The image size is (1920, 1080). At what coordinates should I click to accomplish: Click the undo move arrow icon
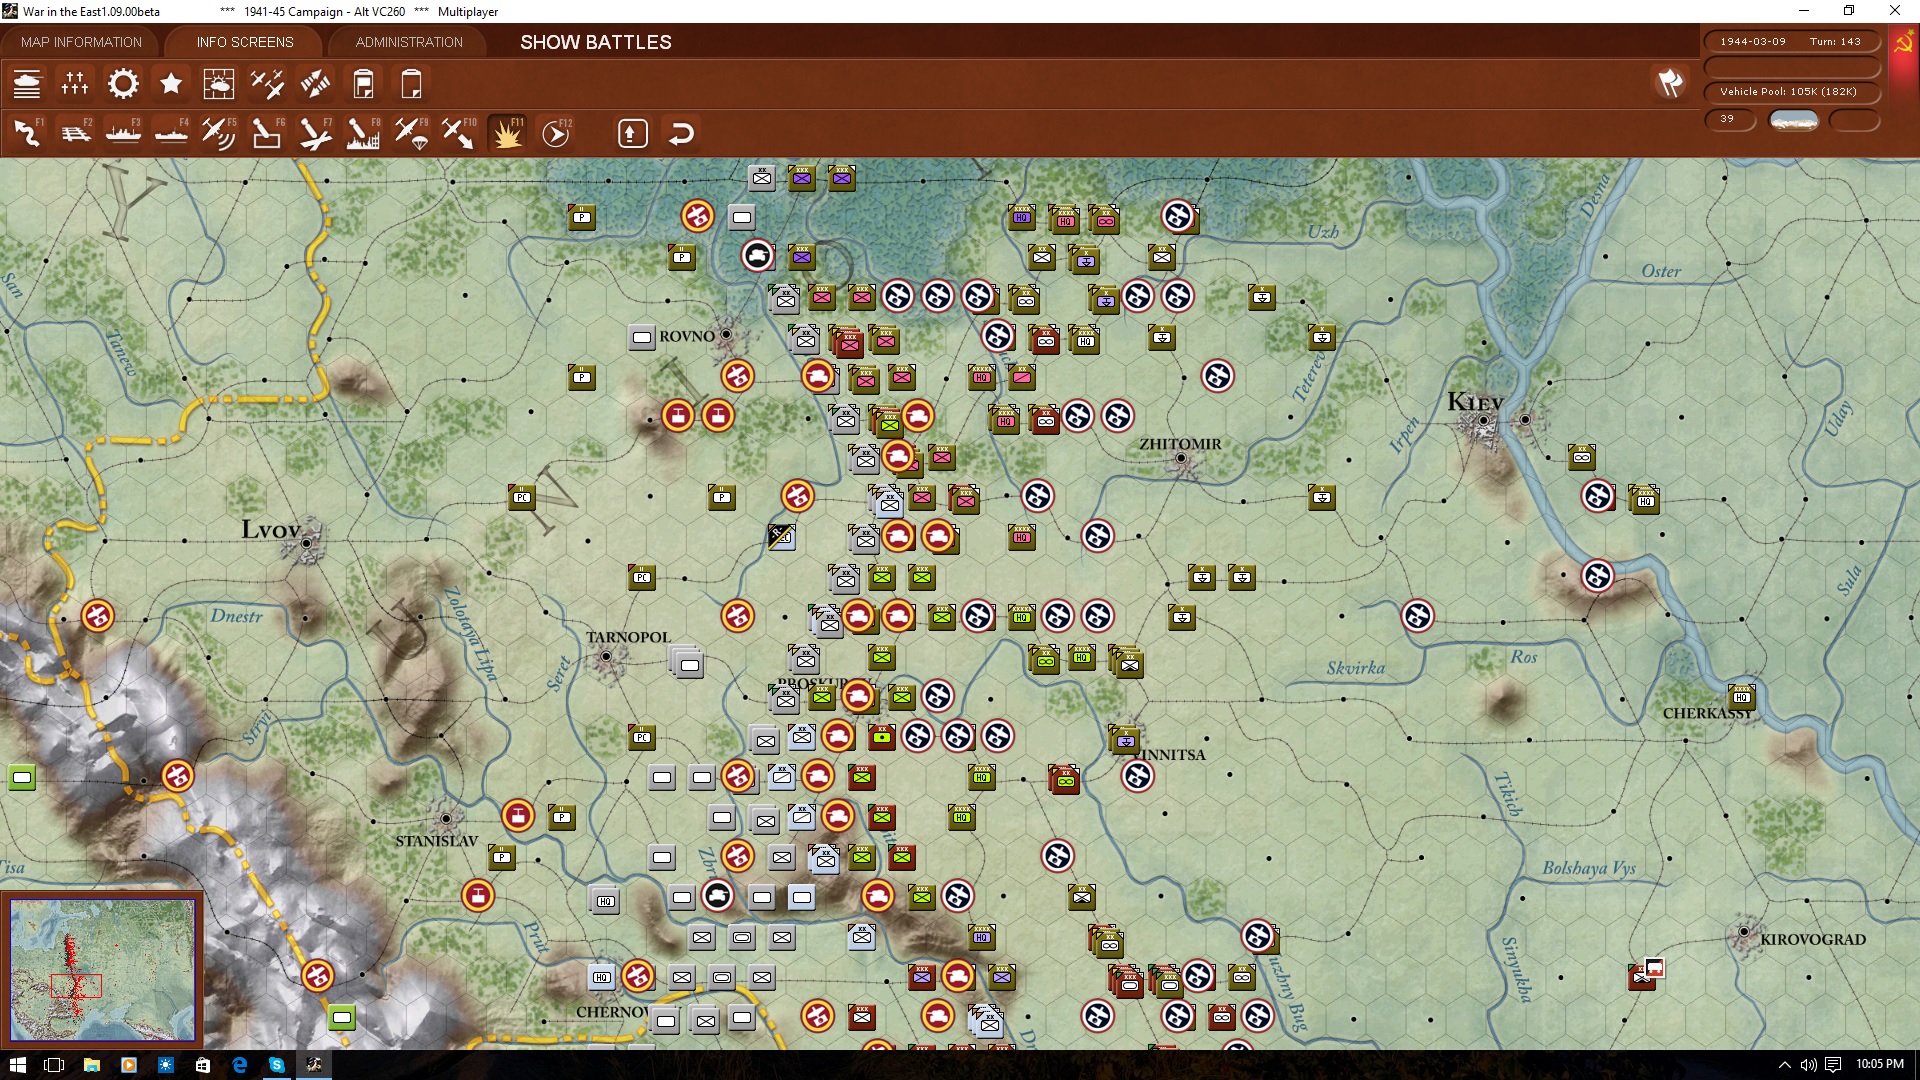681,132
